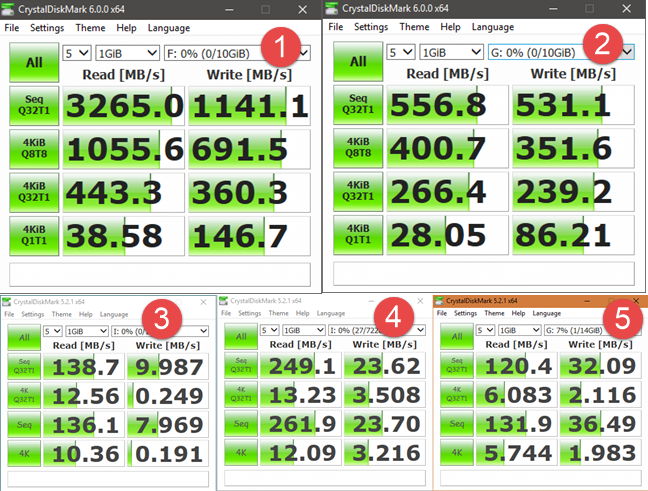Close the F: drive CrystalDiskMark 6.0.0 window
Image resolution: width=648 pixels, height=491 pixels.
point(303,9)
